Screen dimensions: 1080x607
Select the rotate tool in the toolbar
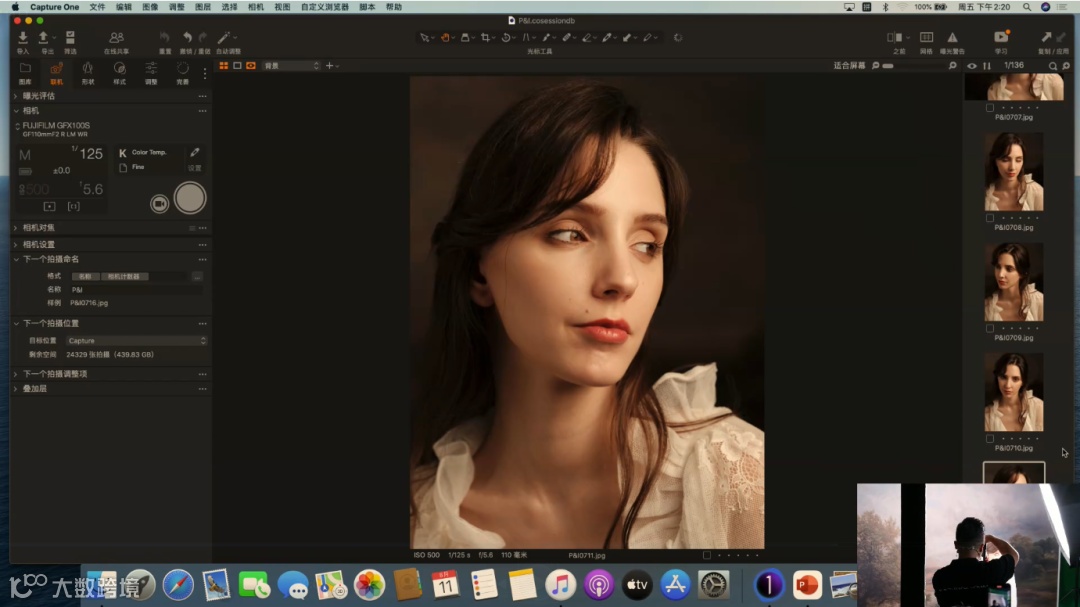[x=506, y=37]
